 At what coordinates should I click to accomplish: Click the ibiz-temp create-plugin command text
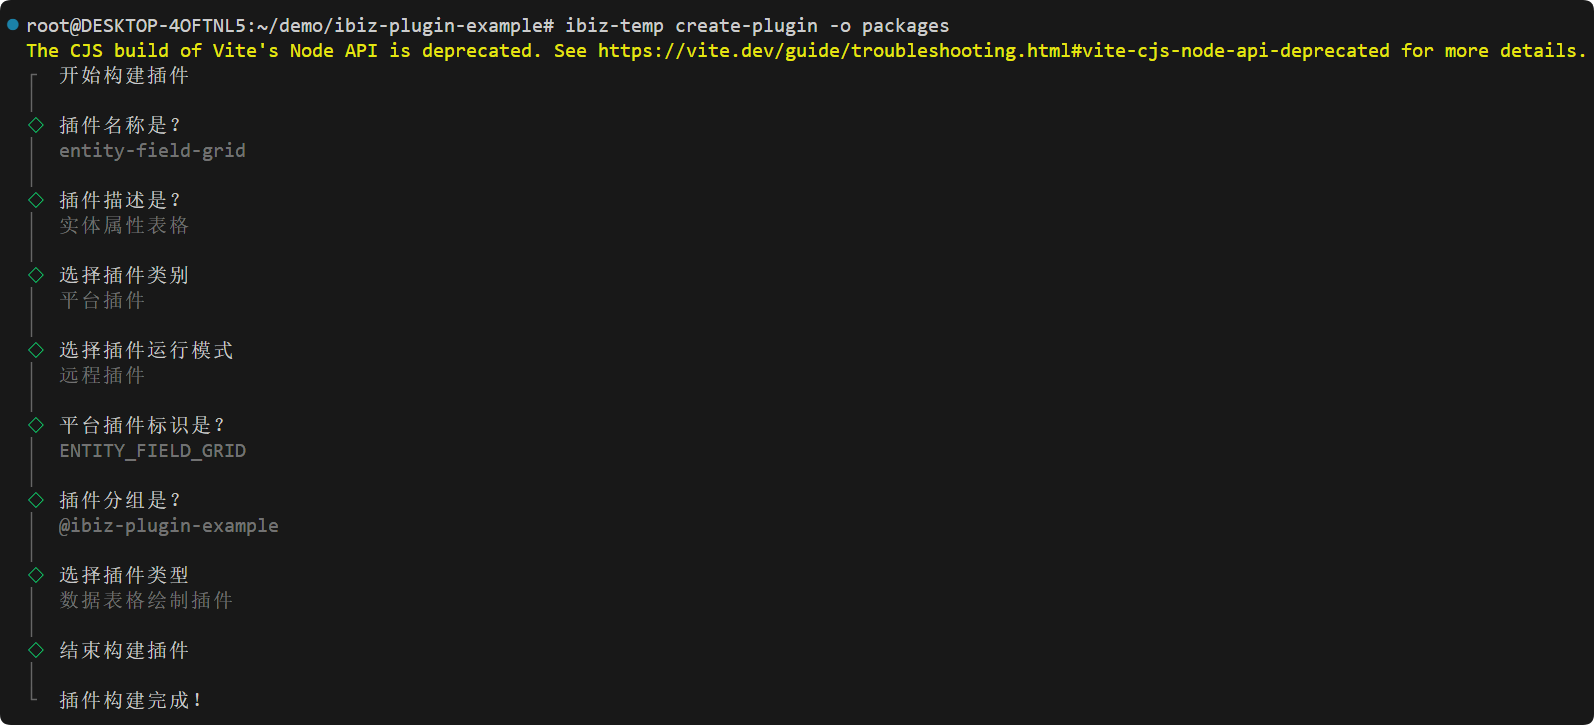(757, 26)
